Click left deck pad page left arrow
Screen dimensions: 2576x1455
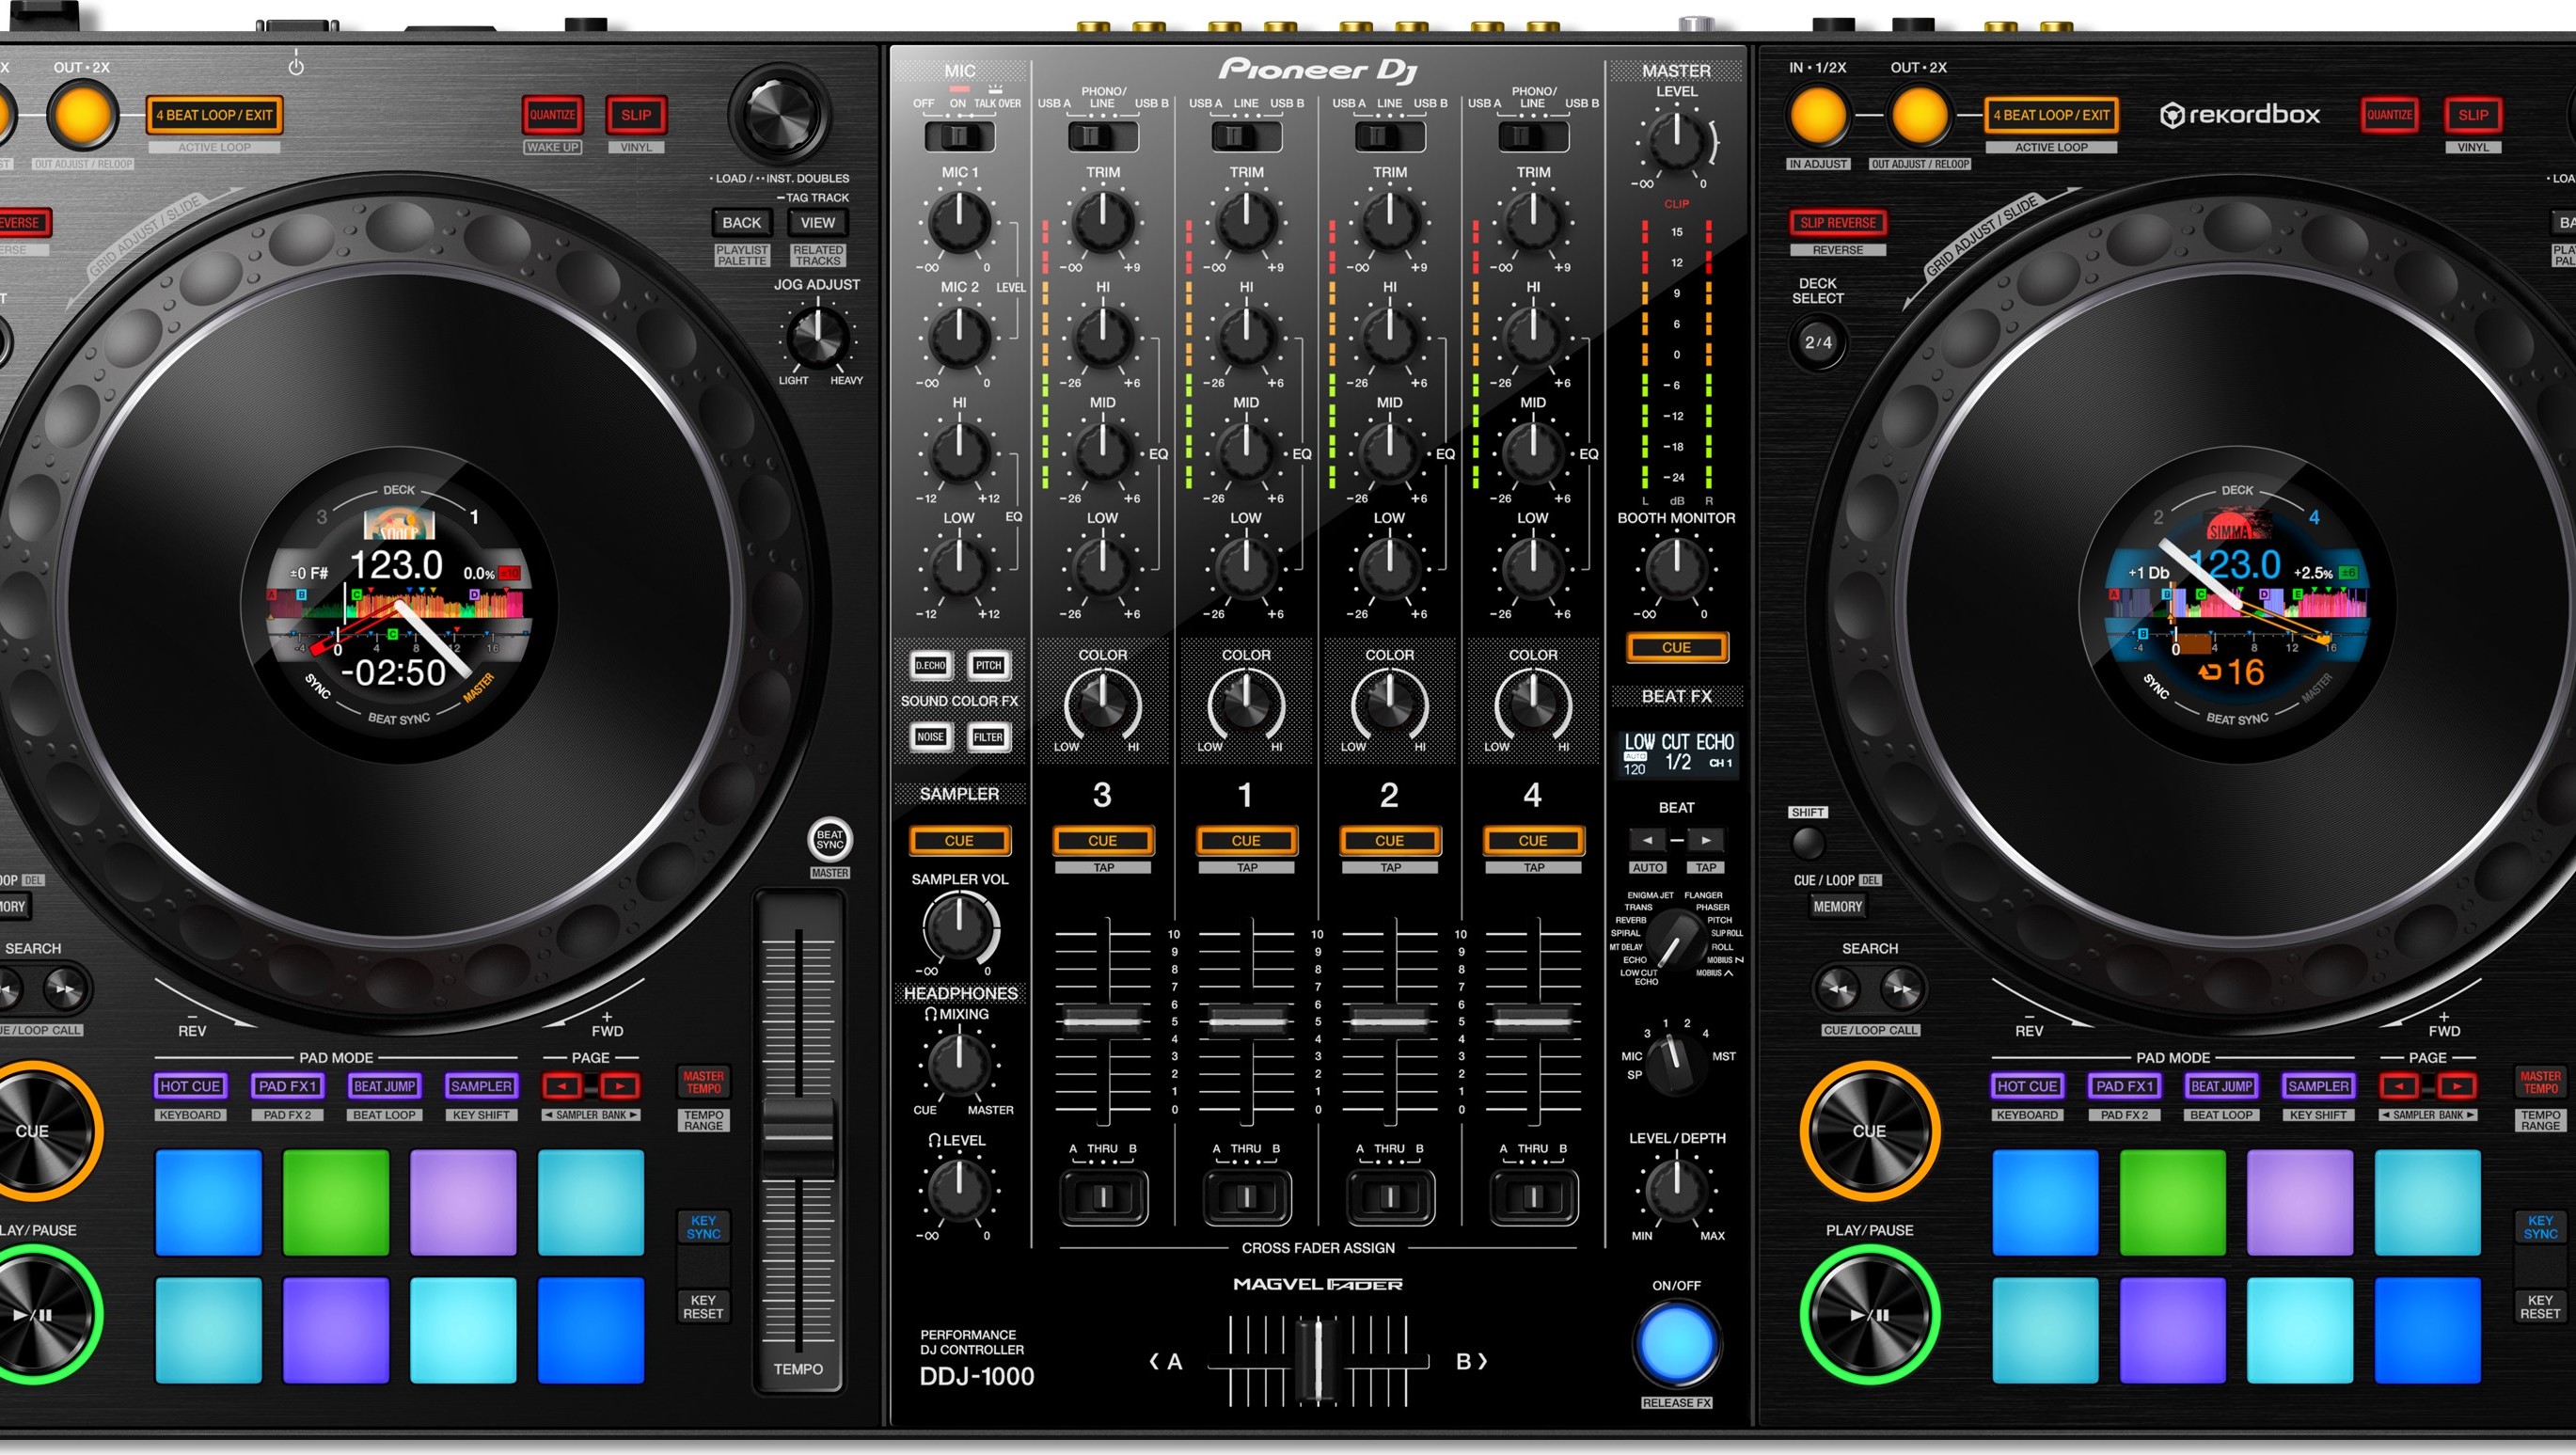tap(562, 1086)
